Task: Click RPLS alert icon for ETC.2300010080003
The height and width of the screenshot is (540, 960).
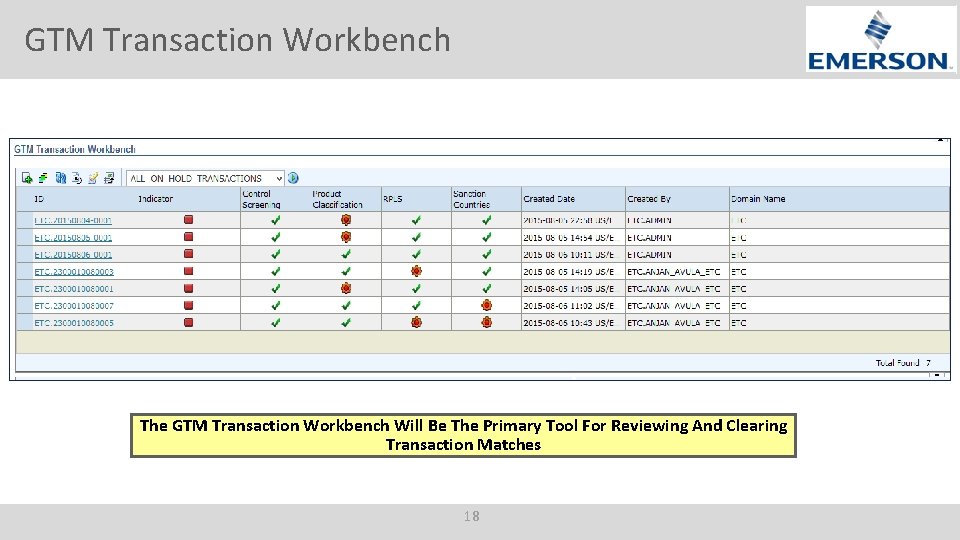Action: [x=416, y=271]
